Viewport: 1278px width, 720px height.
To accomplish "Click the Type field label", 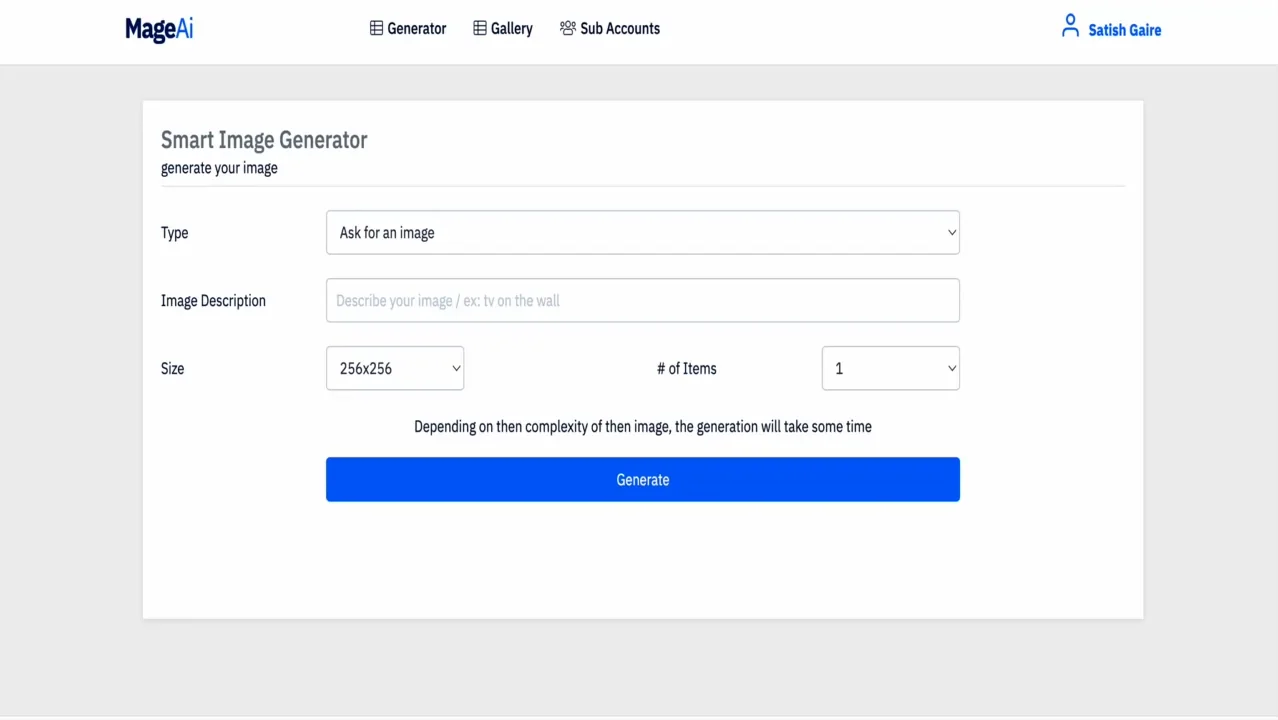I will 175,233.
